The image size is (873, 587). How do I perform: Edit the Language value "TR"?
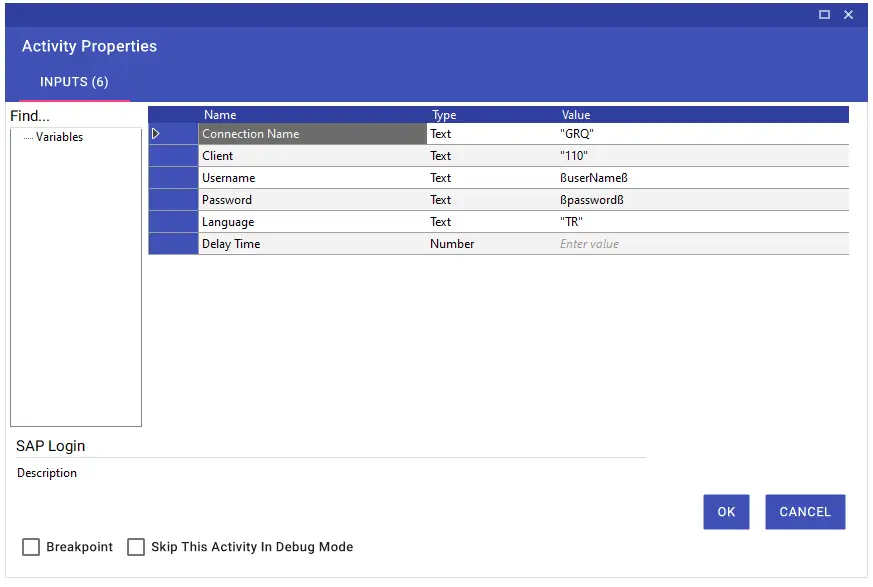pos(702,222)
